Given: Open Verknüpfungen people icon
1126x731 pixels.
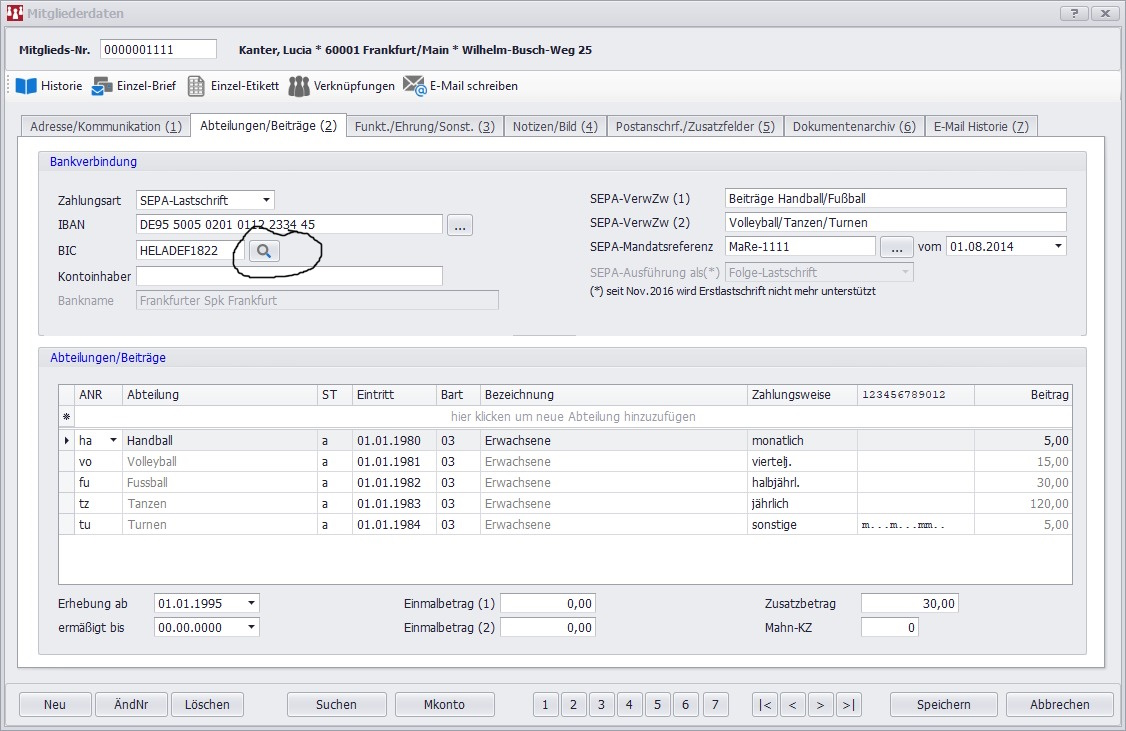Looking at the screenshot, I should pyautogui.click(x=299, y=86).
